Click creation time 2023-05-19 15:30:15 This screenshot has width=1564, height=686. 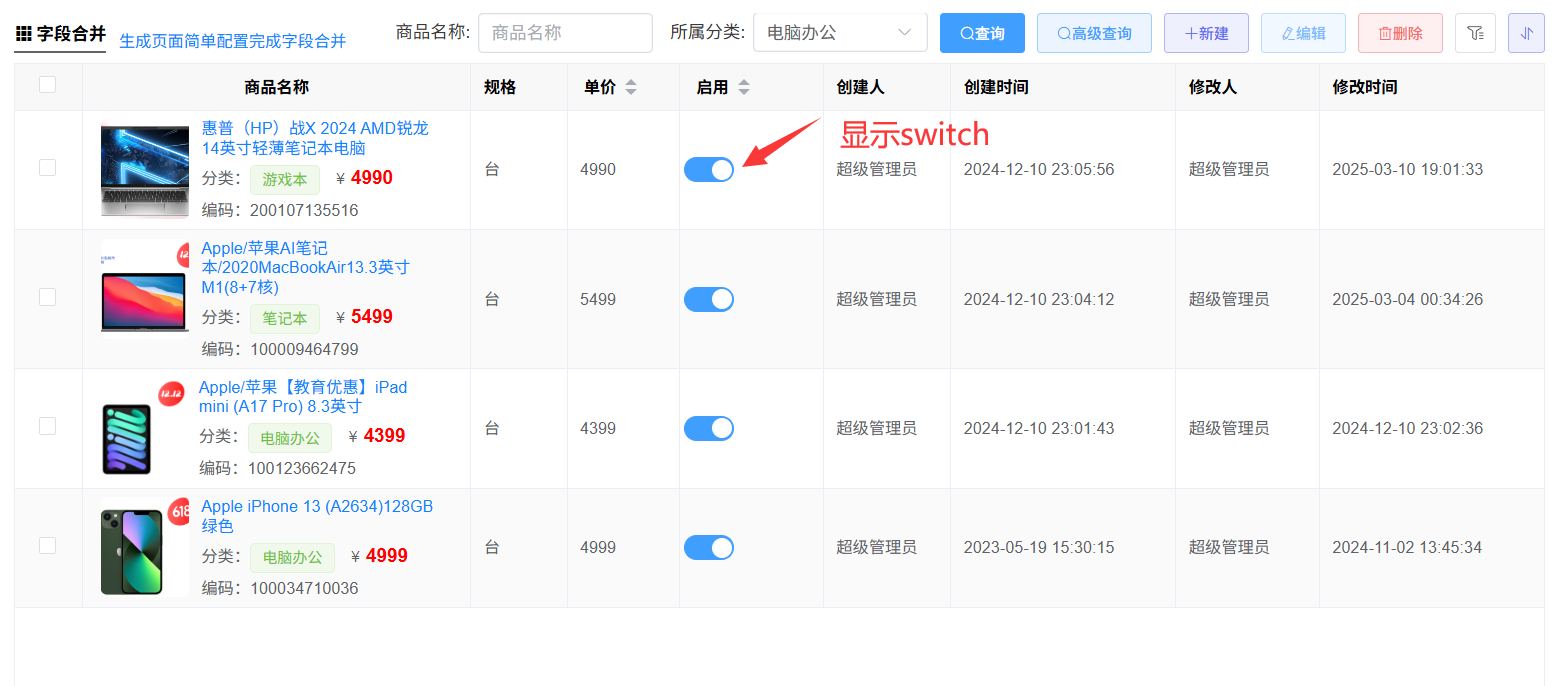(x=1039, y=548)
